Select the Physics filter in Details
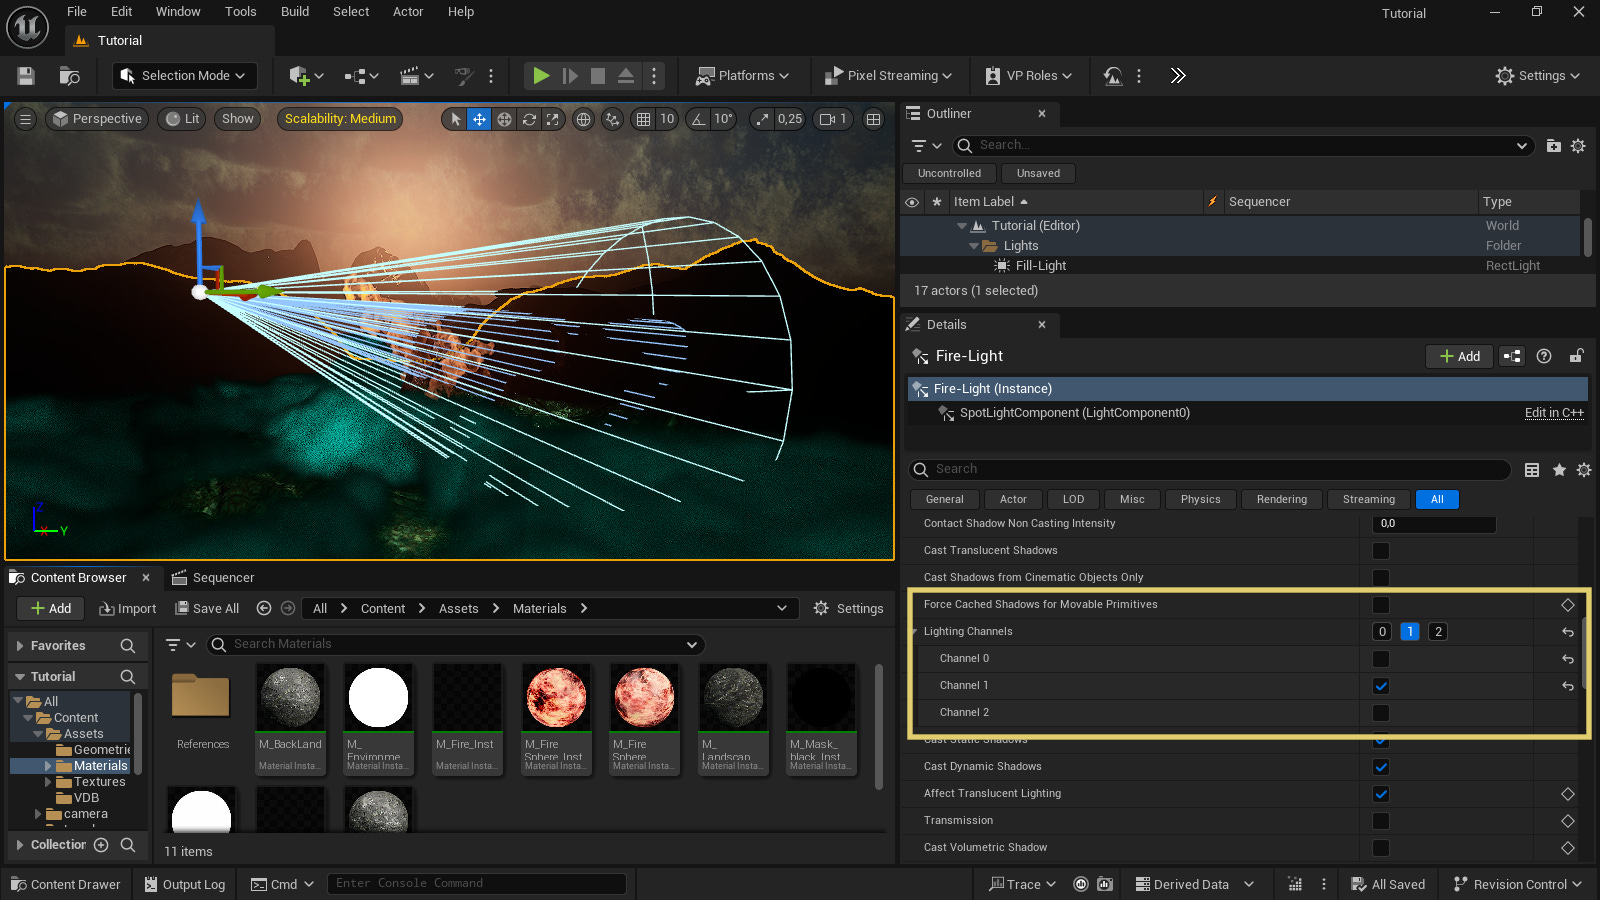1600x900 pixels. [1200, 499]
